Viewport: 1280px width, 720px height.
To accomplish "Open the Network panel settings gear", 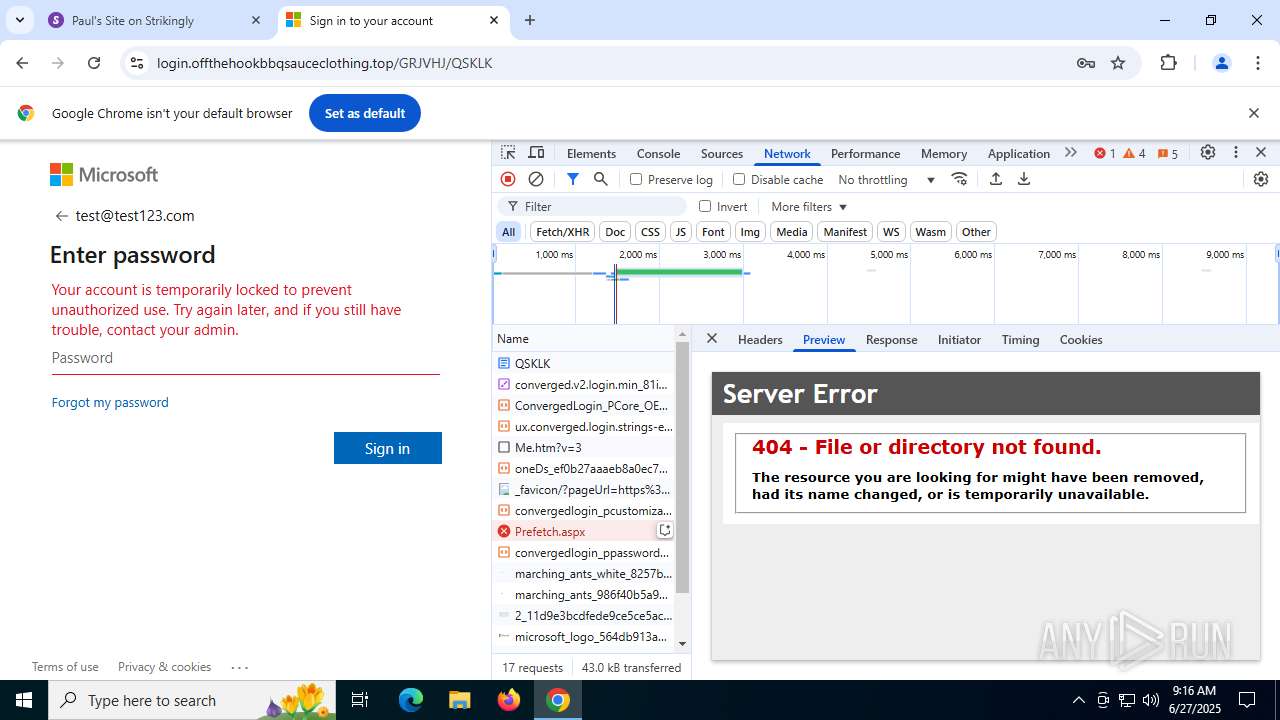I will [x=1260, y=179].
